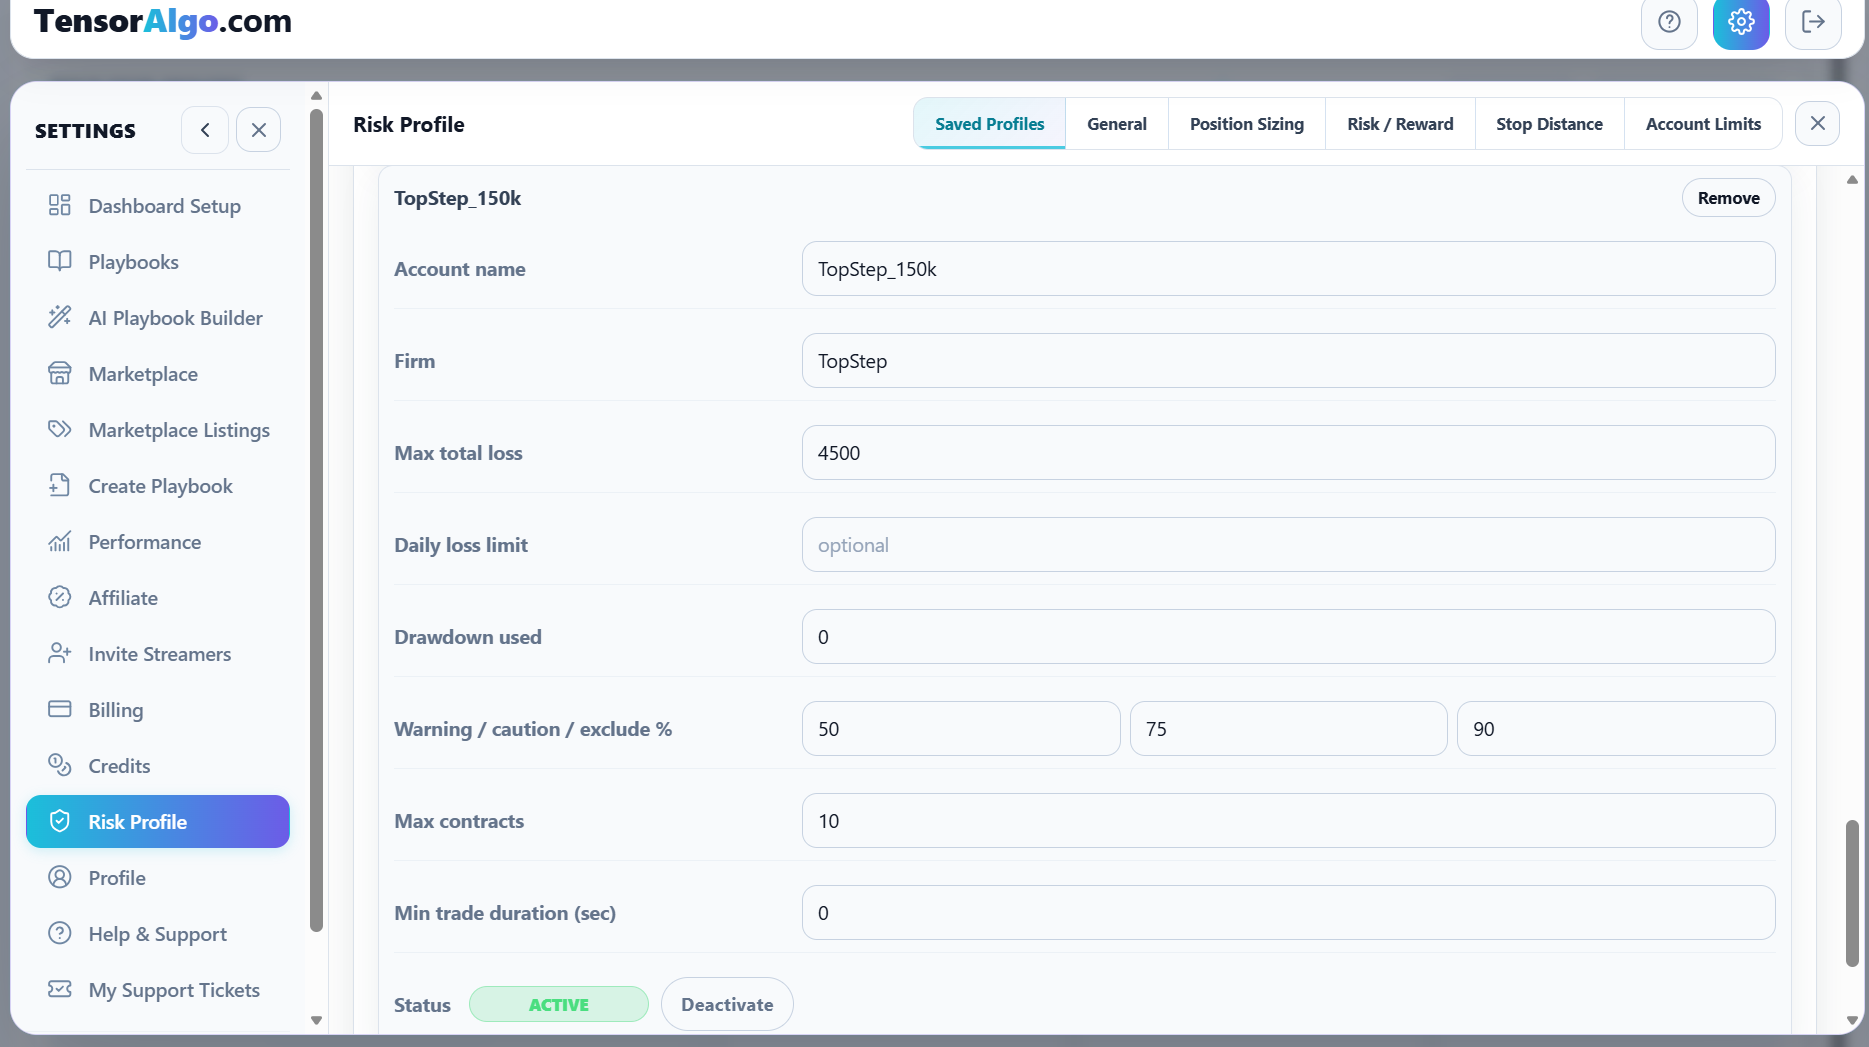
Task: Open the Risk / Reward tab
Action: pyautogui.click(x=1400, y=124)
